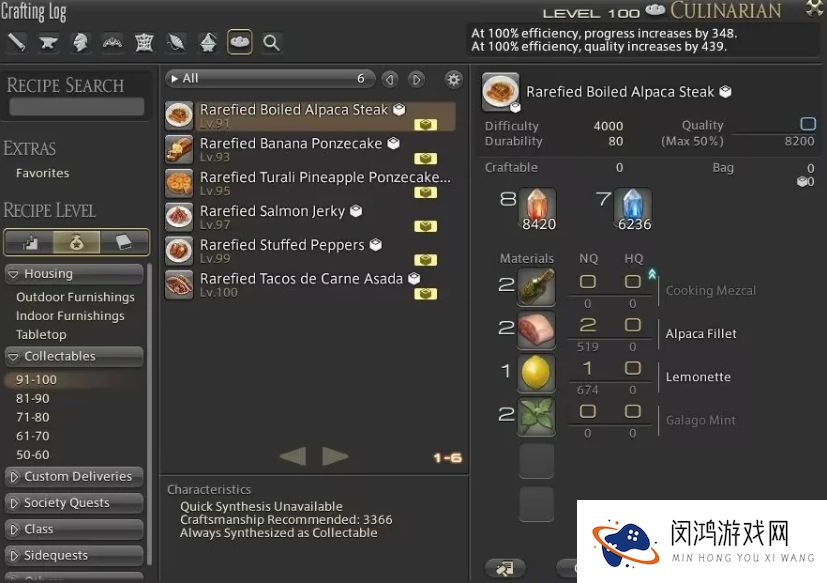Switch to the Armorer helmet icon
The height and width of the screenshot is (583, 827).
[80, 42]
